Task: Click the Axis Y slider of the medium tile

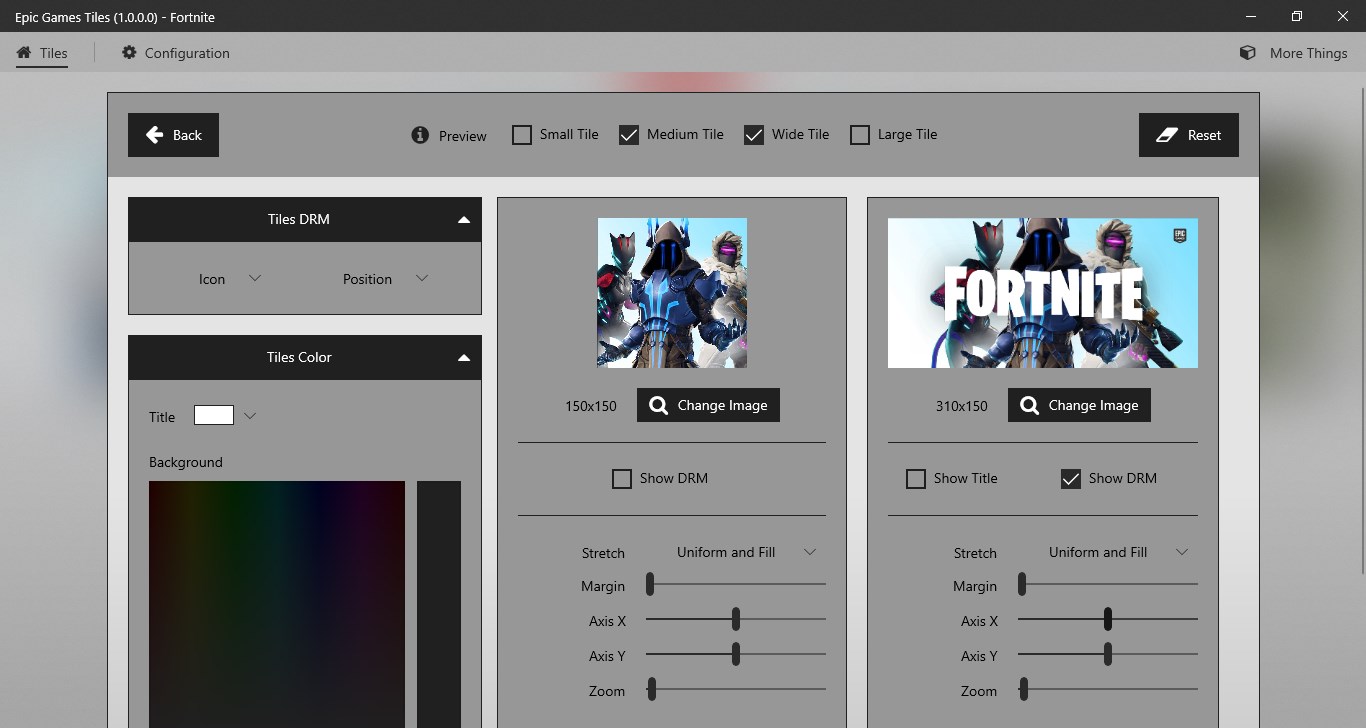Action: [736, 655]
